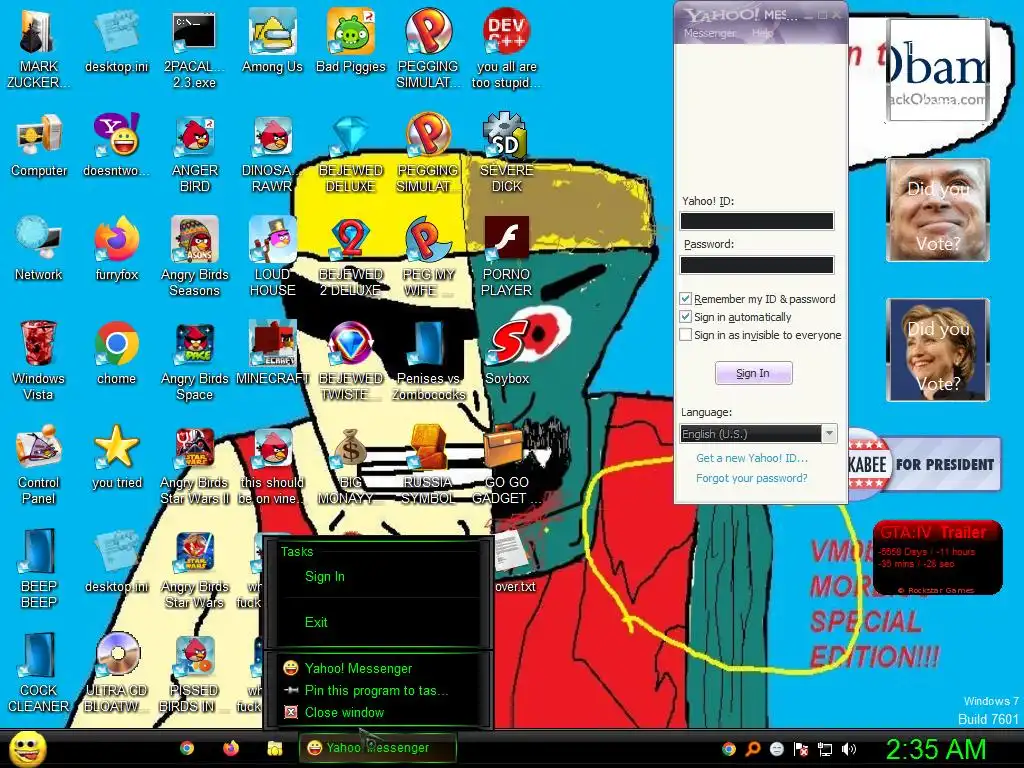Select Yahoo! Messenger jump list entry
1024x768 pixels.
(358, 668)
